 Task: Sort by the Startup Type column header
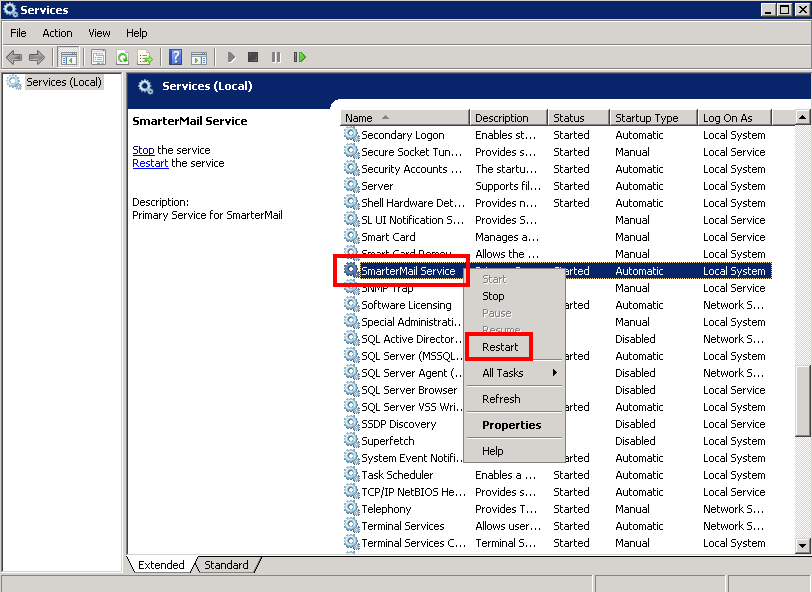(x=654, y=118)
